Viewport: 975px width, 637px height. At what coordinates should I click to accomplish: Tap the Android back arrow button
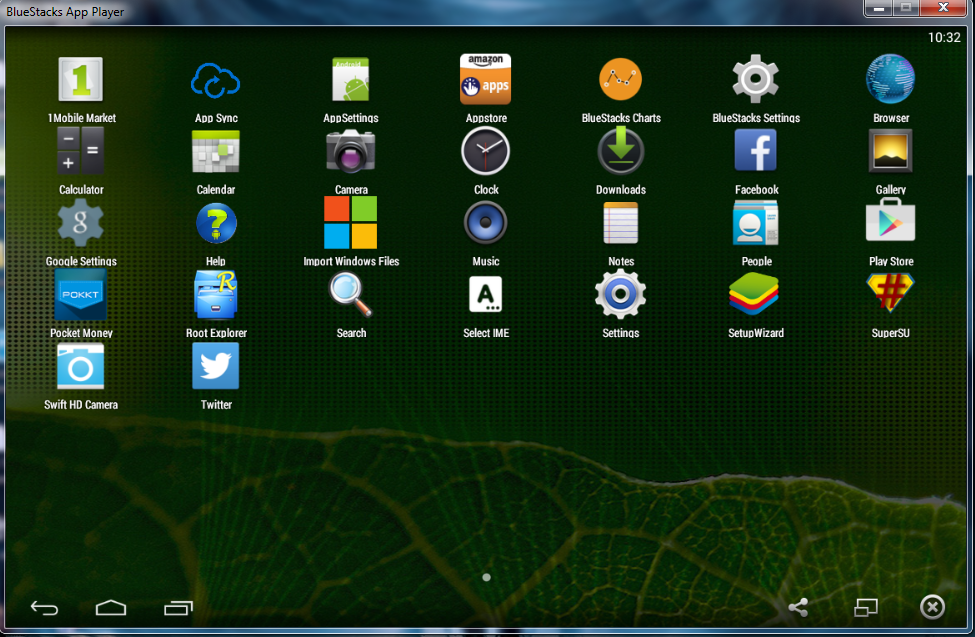point(44,608)
